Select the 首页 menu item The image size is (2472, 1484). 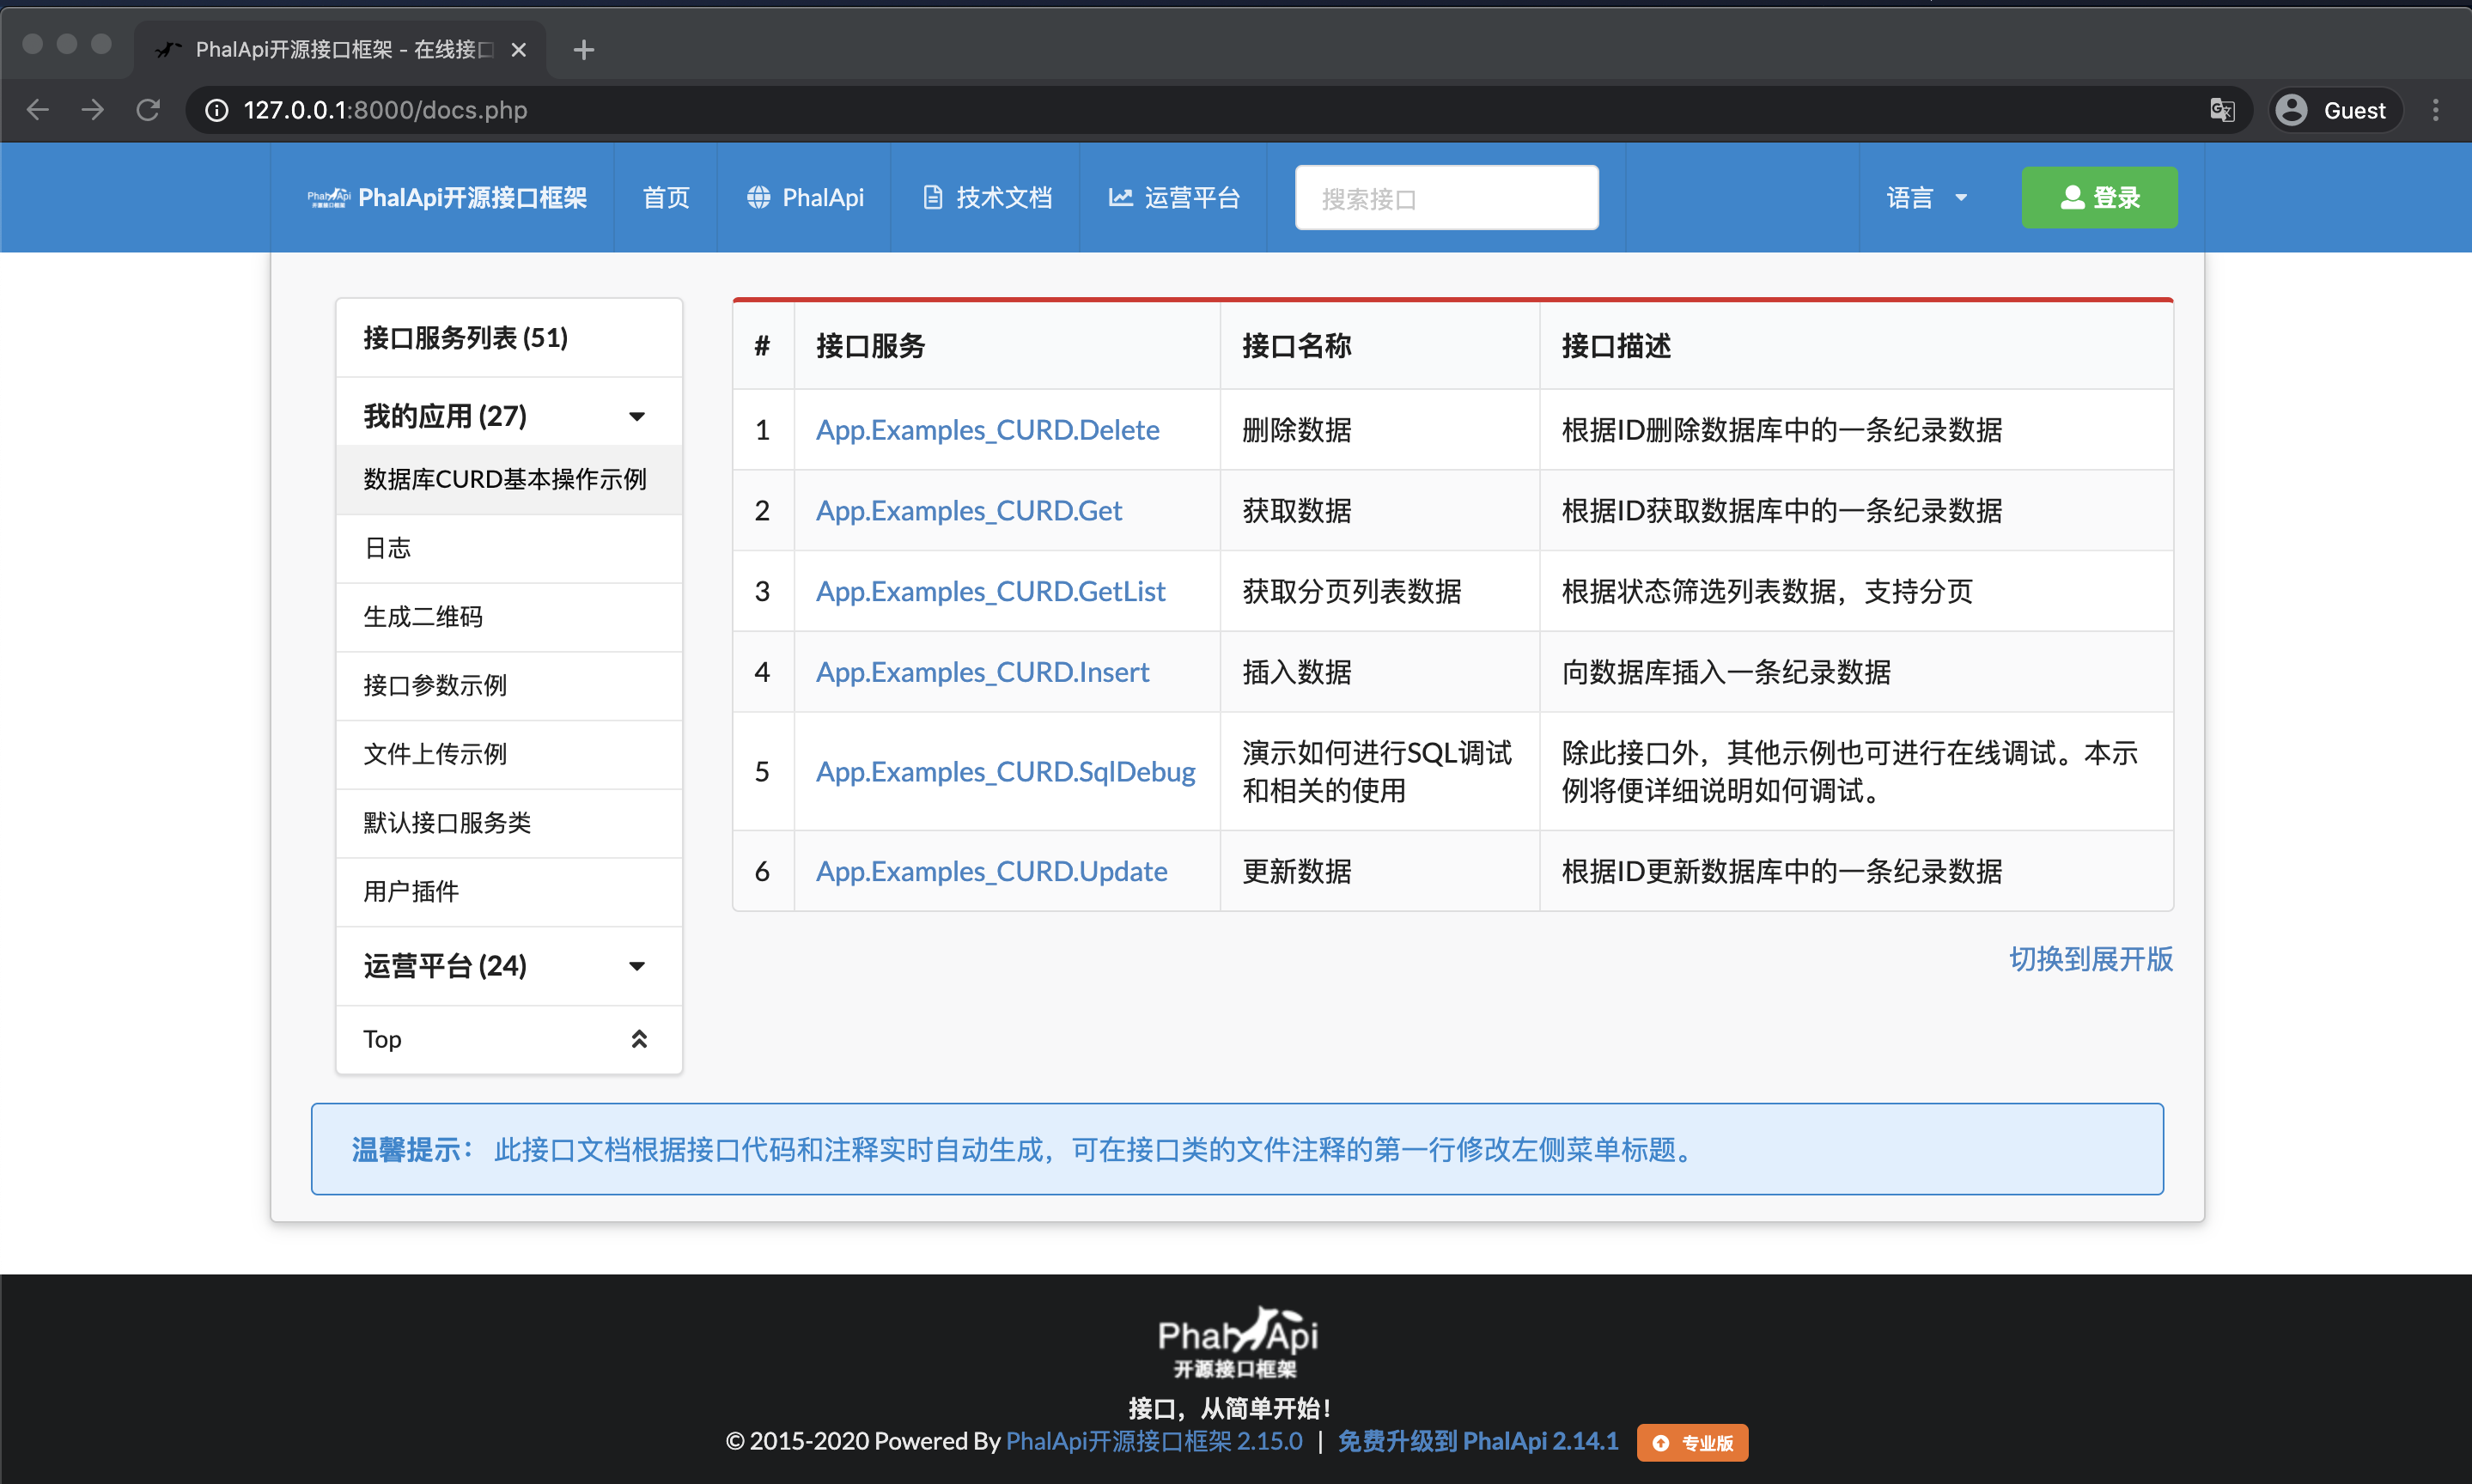(666, 197)
